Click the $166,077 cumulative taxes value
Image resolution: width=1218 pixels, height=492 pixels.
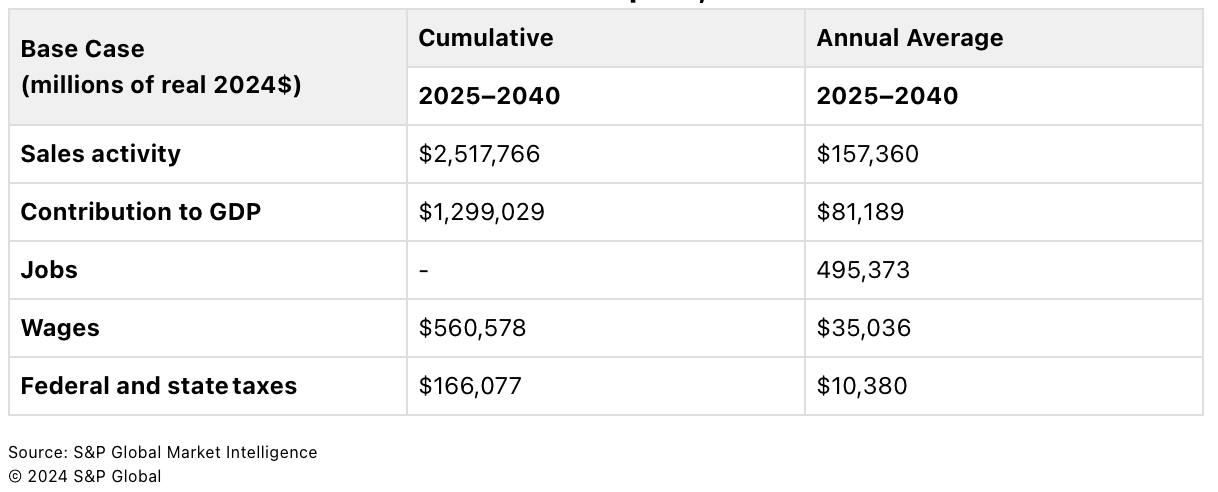pyautogui.click(x=470, y=386)
